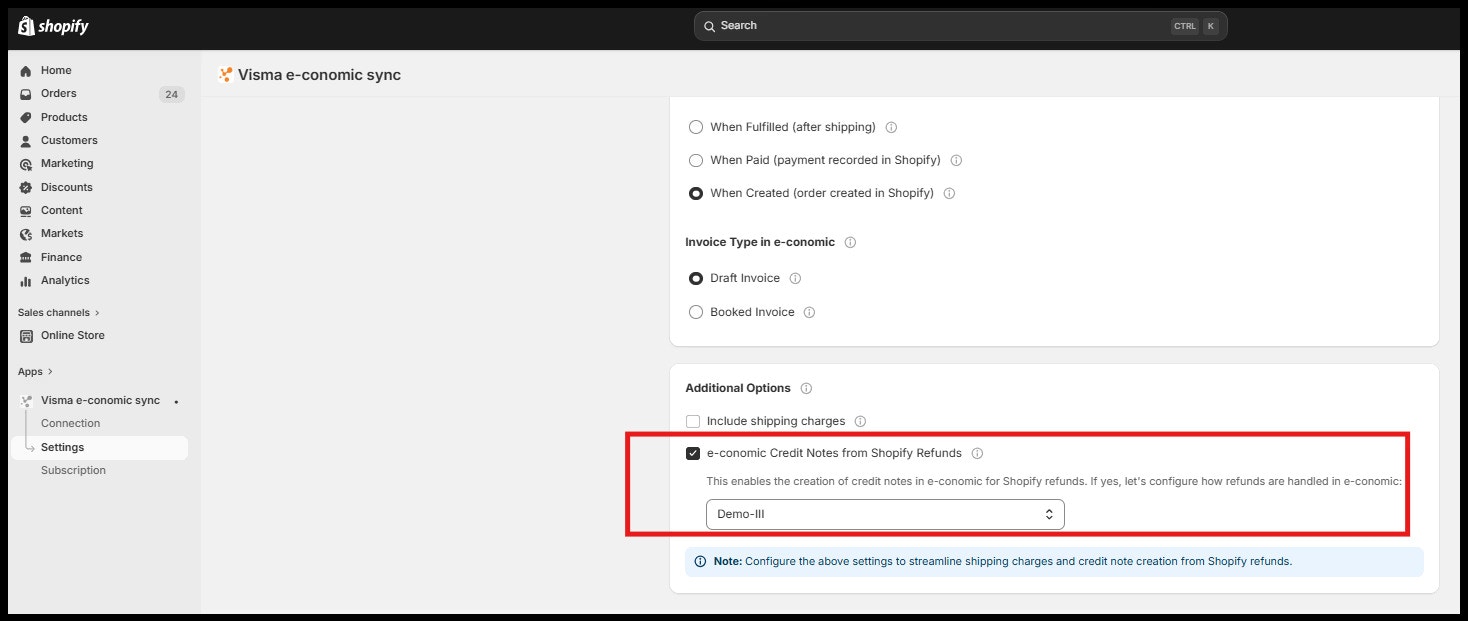Click the search magnifier icon

(709, 26)
